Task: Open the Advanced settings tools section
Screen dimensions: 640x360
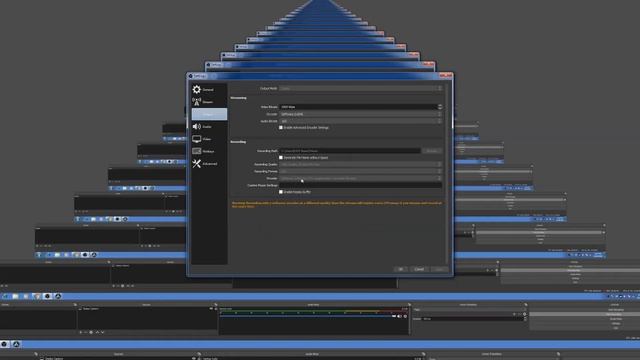Action: [x=209, y=164]
